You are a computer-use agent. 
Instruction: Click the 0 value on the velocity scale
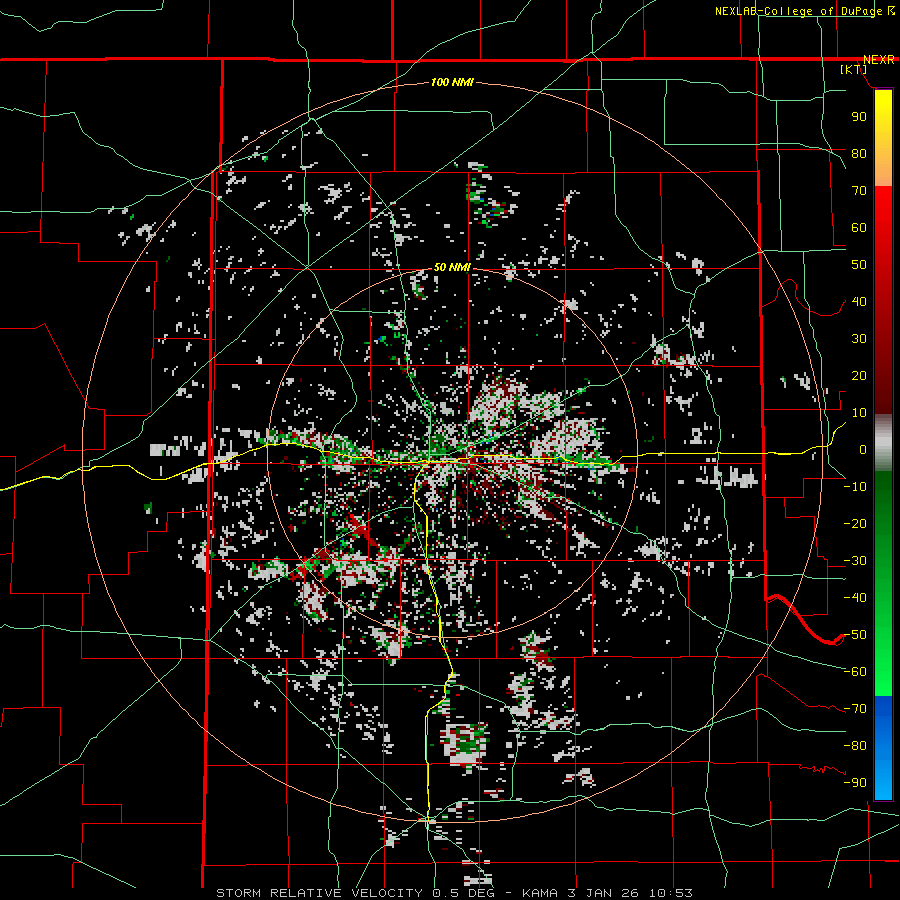click(863, 450)
